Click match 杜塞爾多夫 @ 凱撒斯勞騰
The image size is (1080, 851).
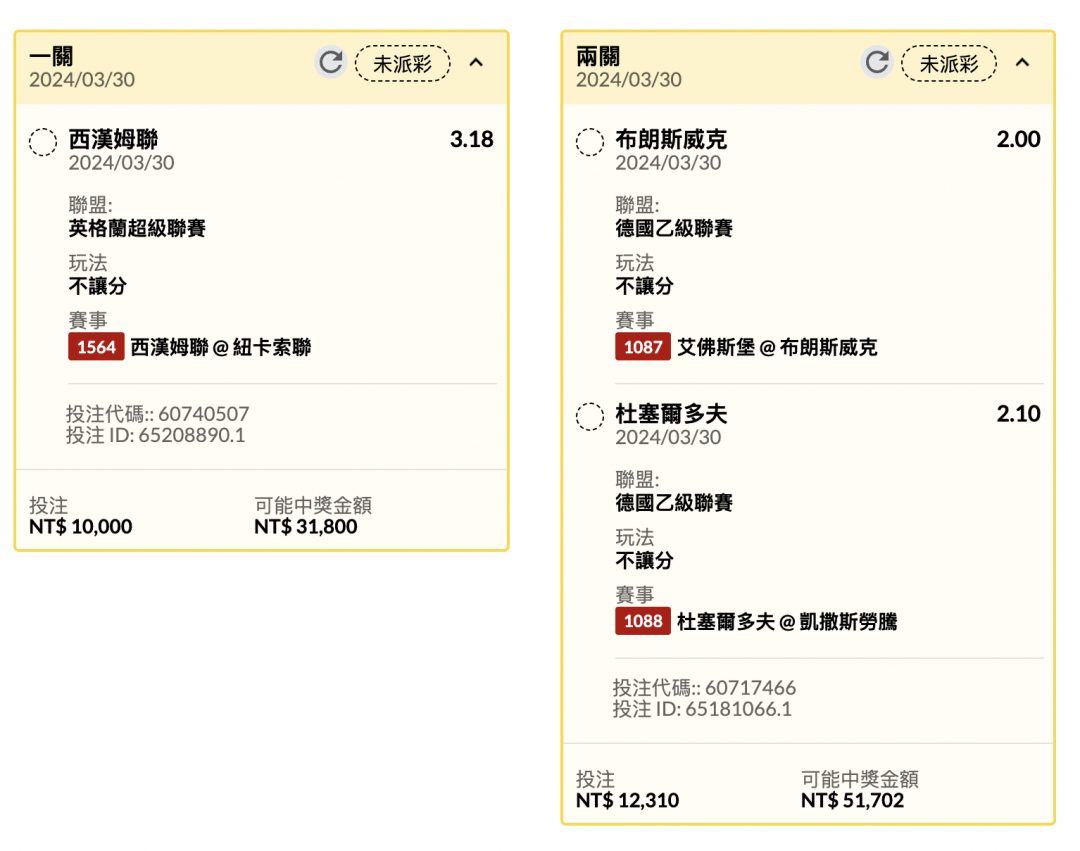[x=787, y=622]
